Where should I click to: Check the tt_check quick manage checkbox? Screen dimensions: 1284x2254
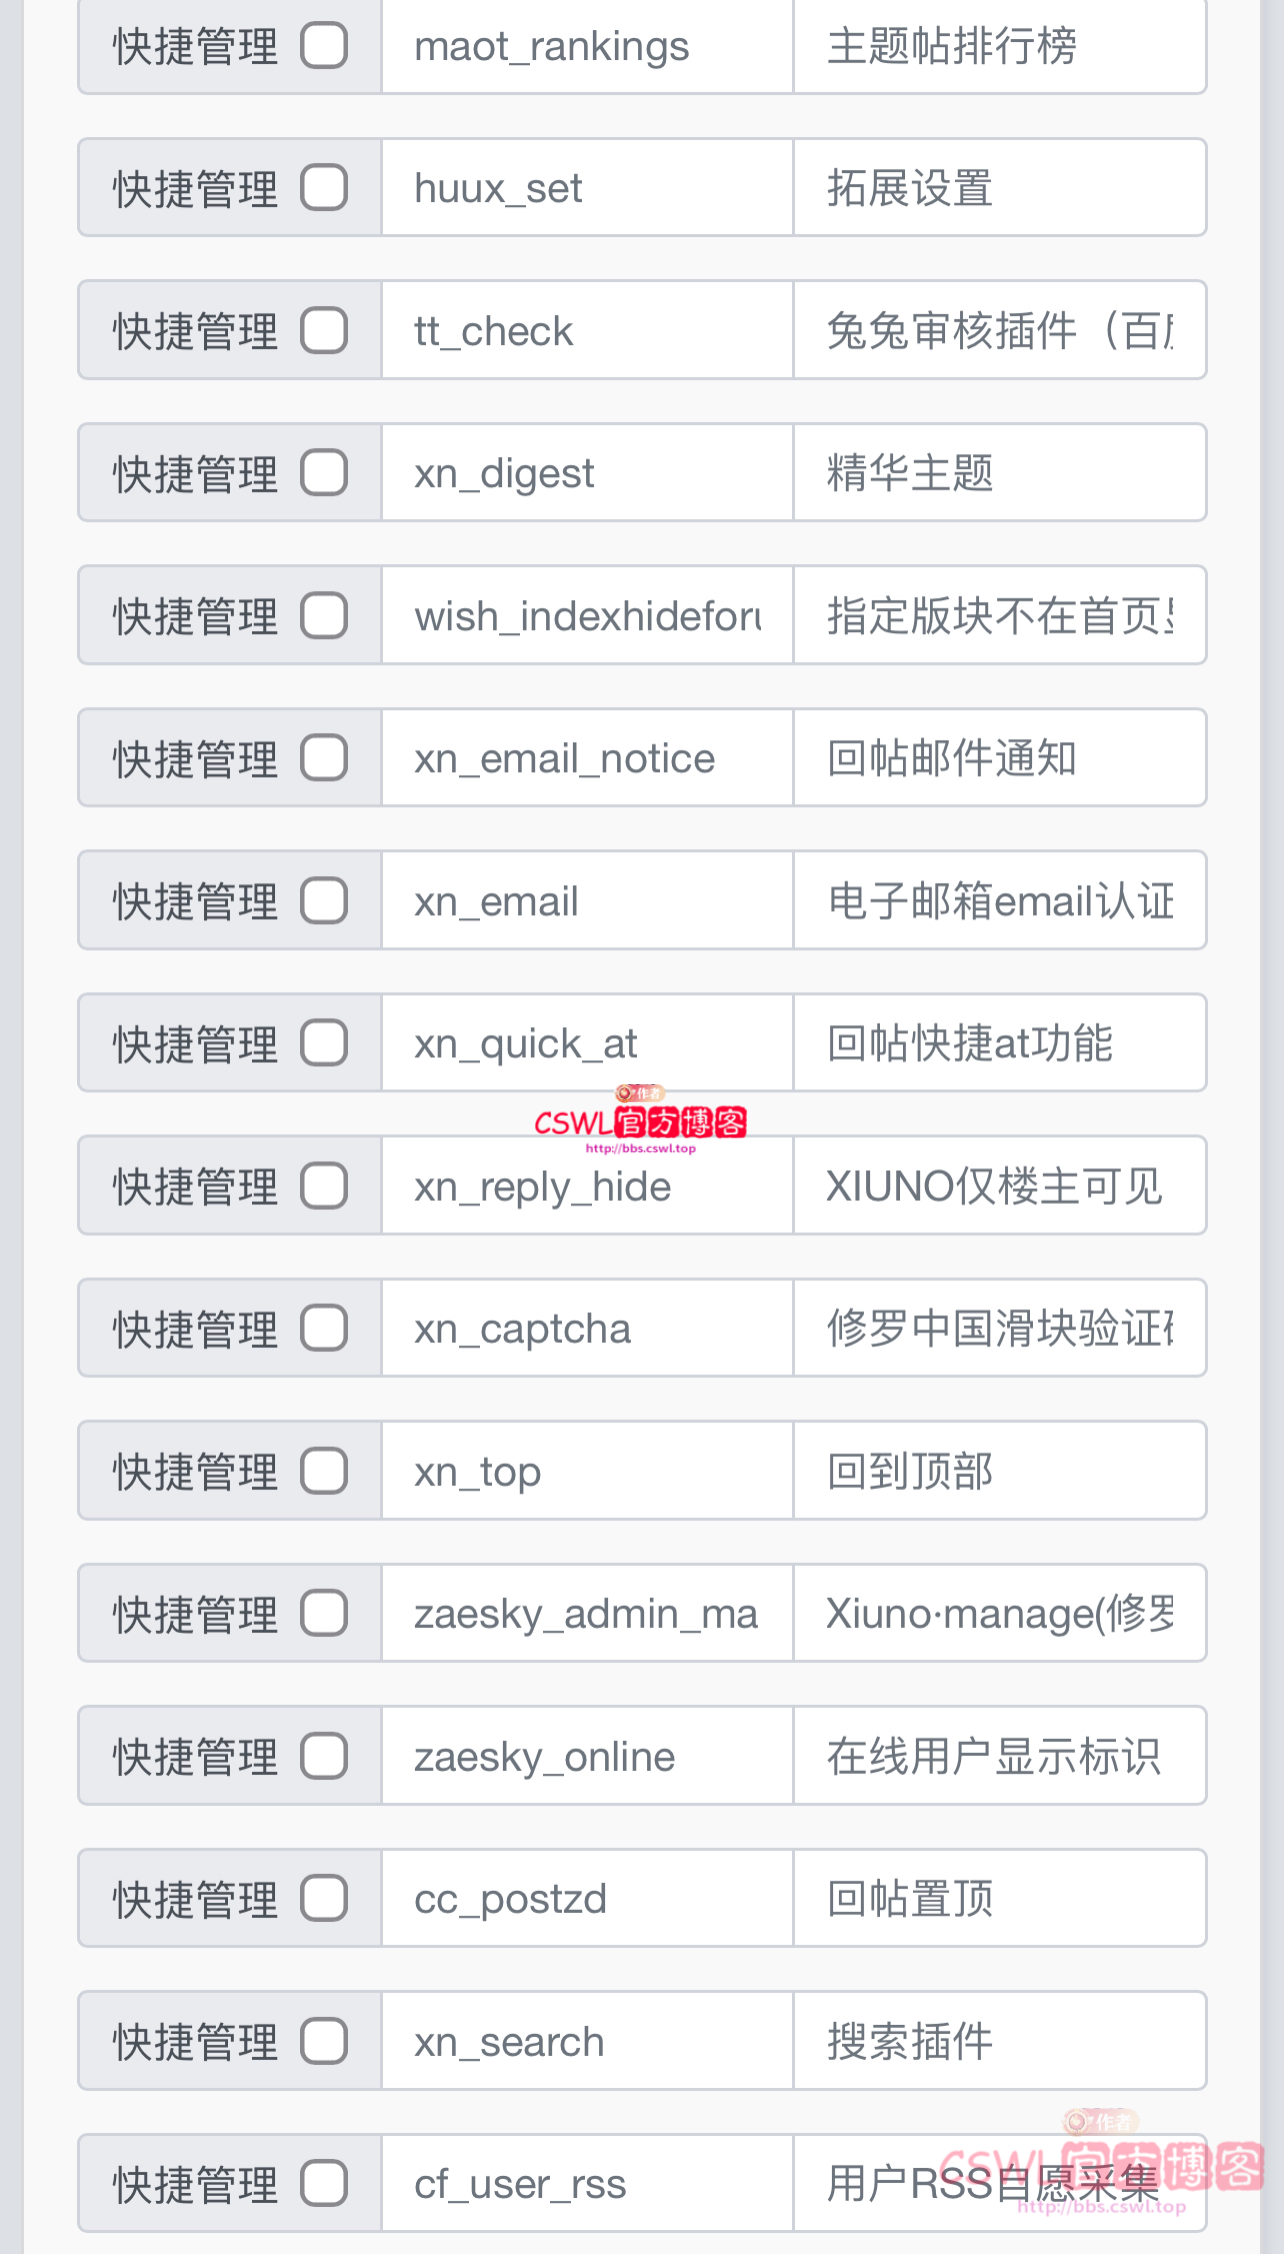pyautogui.click(x=322, y=331)
